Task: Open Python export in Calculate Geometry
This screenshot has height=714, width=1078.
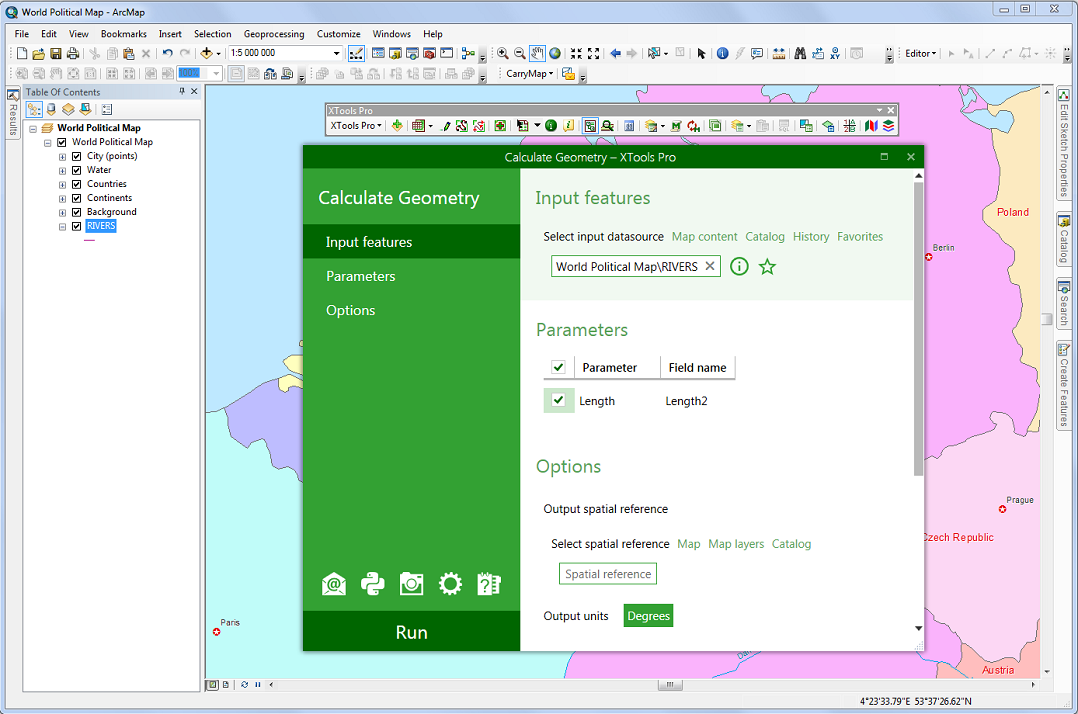Action: tap(373, 584)
